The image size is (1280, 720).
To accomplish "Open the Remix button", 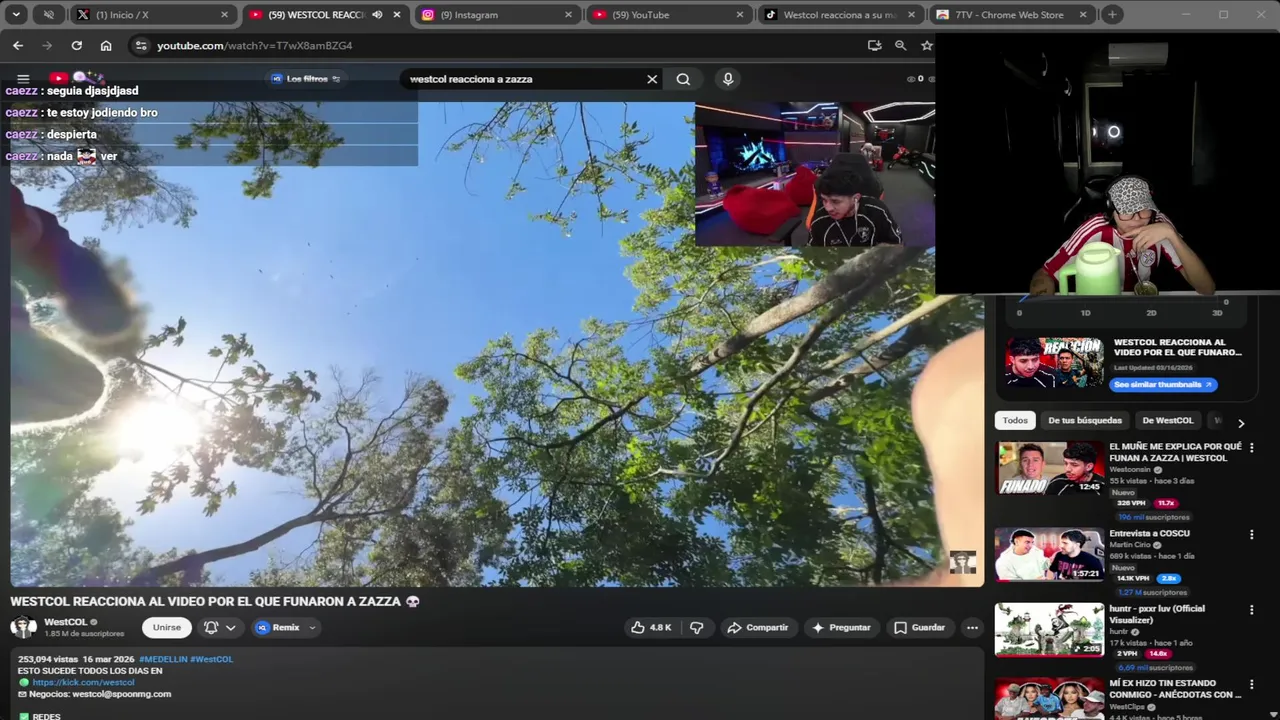I will 278,627.
